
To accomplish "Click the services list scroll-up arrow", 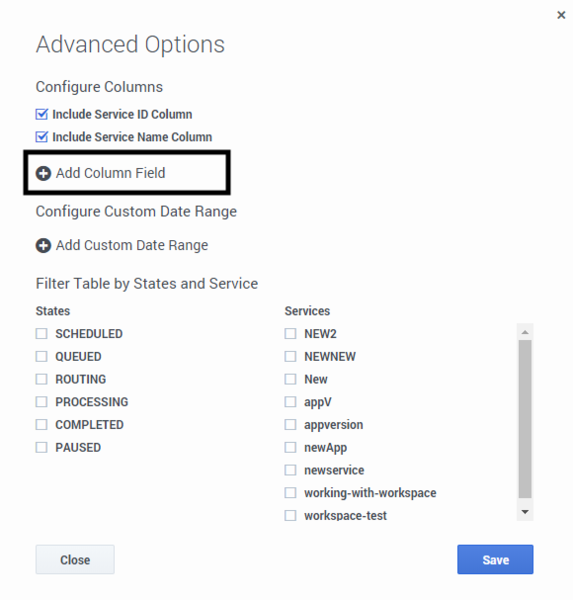I will tap(525, 332).
